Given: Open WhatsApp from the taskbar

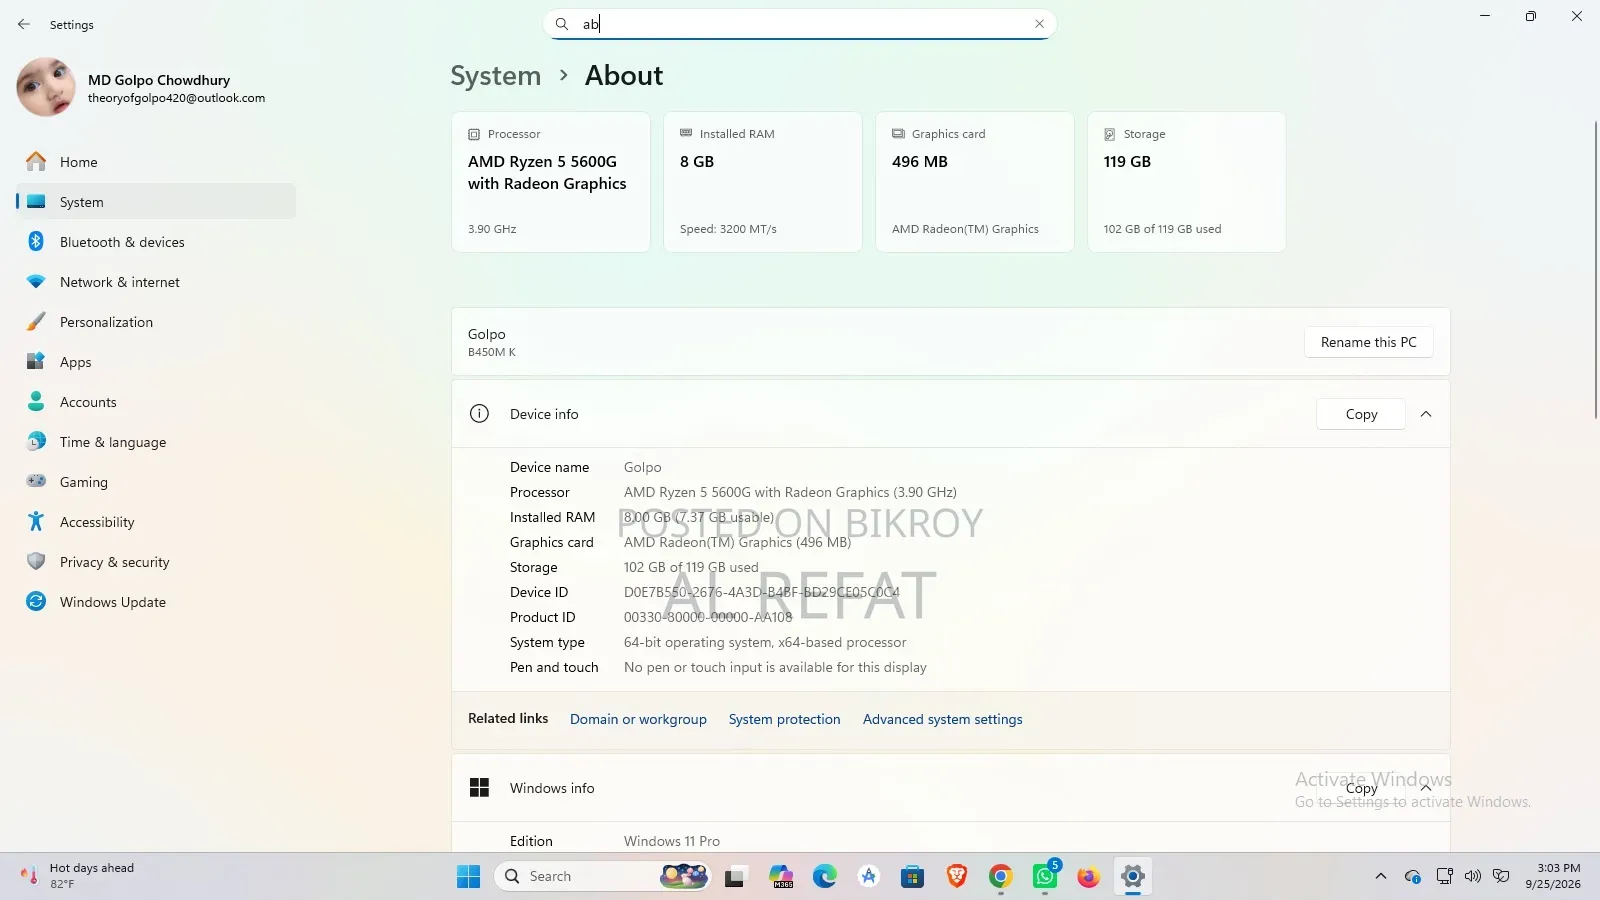Looking at the screenshot, I should pyautogui.click(x=1045, y=877).
